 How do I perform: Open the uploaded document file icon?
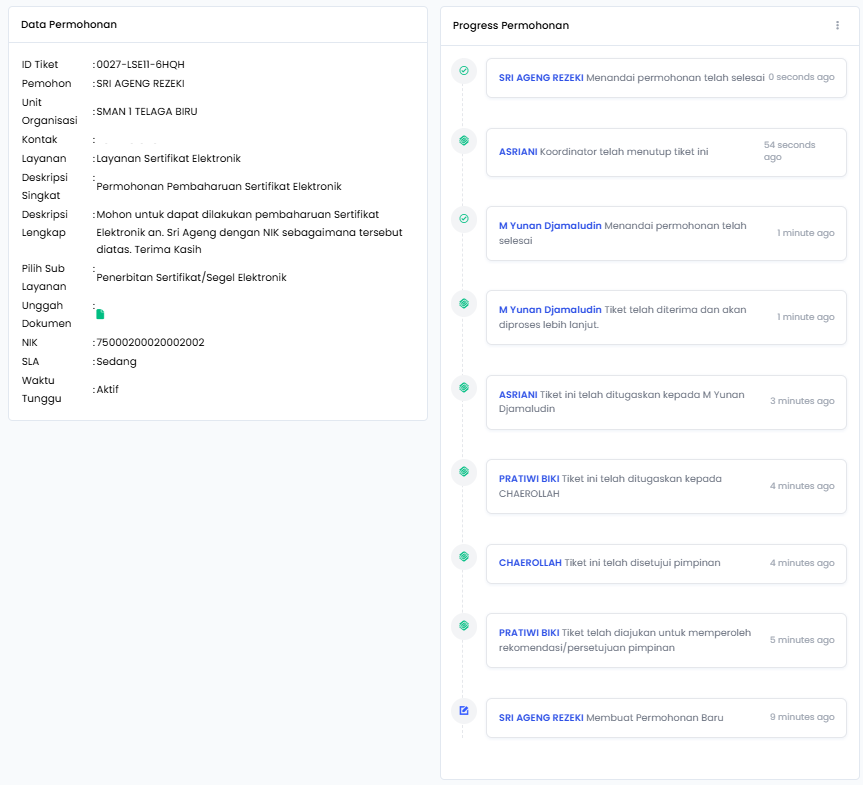click(100, 314)
